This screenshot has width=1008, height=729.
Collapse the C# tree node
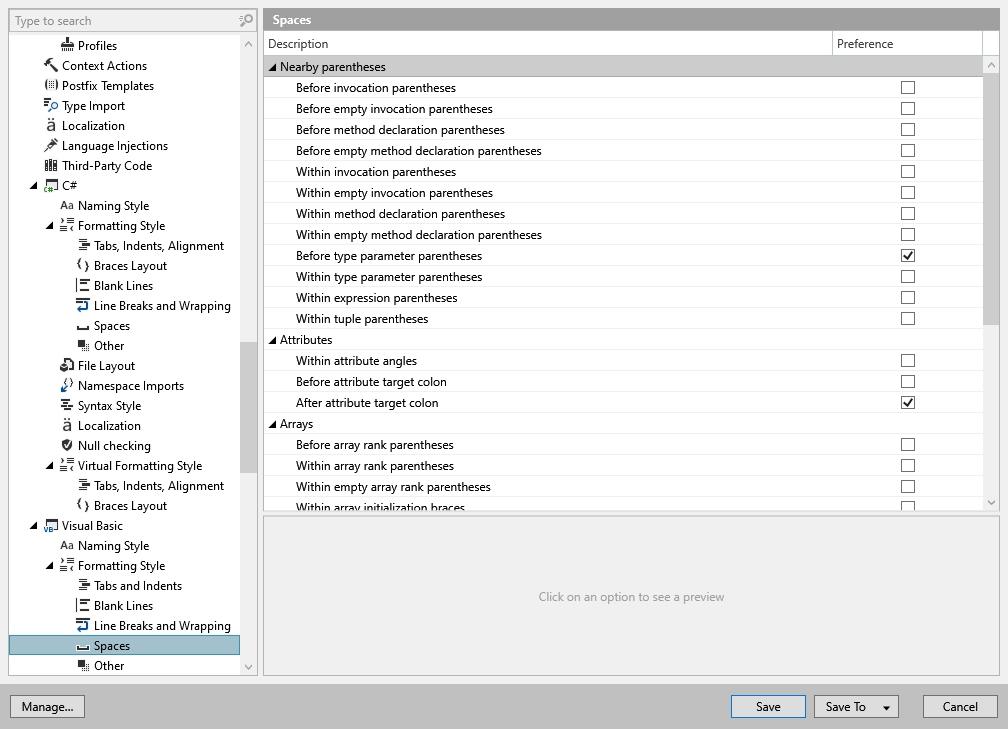[x=34, y=185]
